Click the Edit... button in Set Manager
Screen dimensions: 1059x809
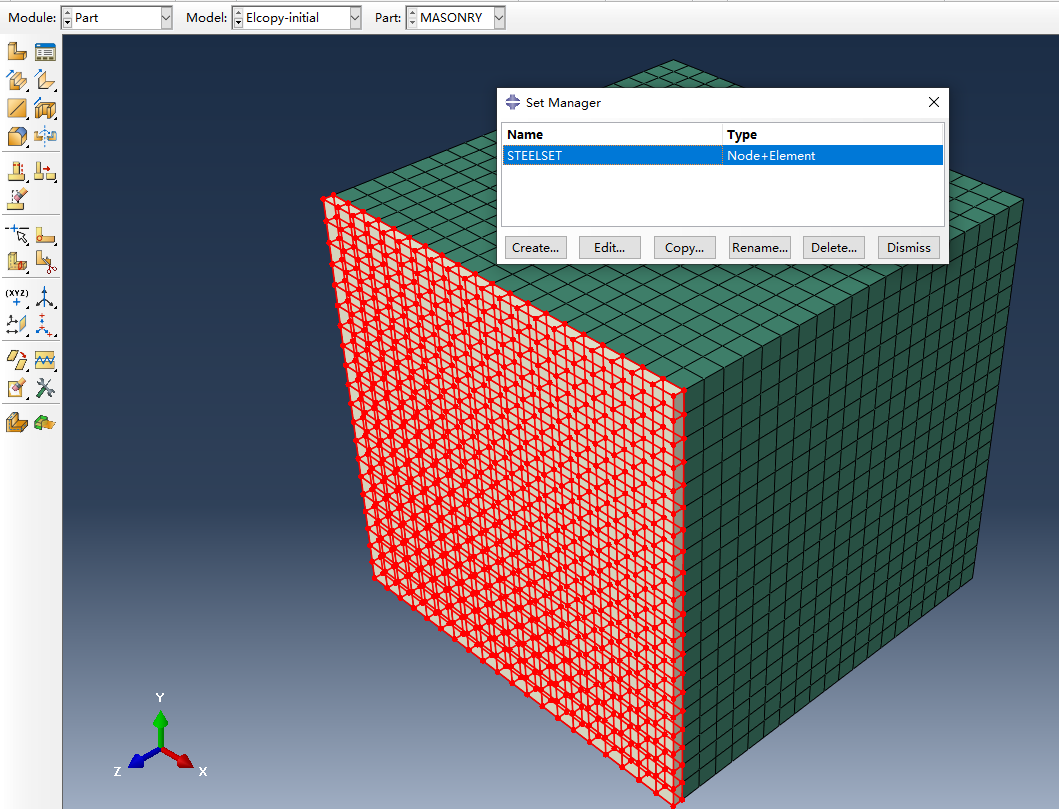point(609,248)
